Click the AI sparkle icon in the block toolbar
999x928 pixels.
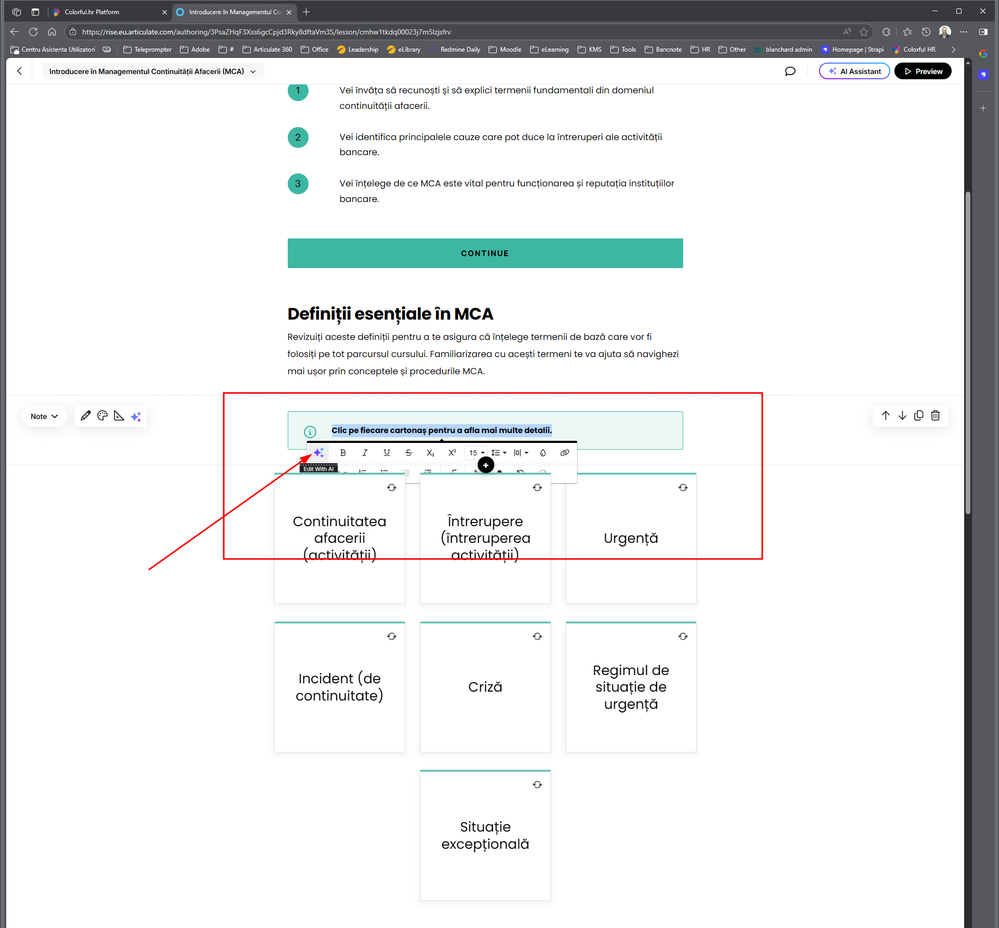pyautogui.click(x=136, y=417)
